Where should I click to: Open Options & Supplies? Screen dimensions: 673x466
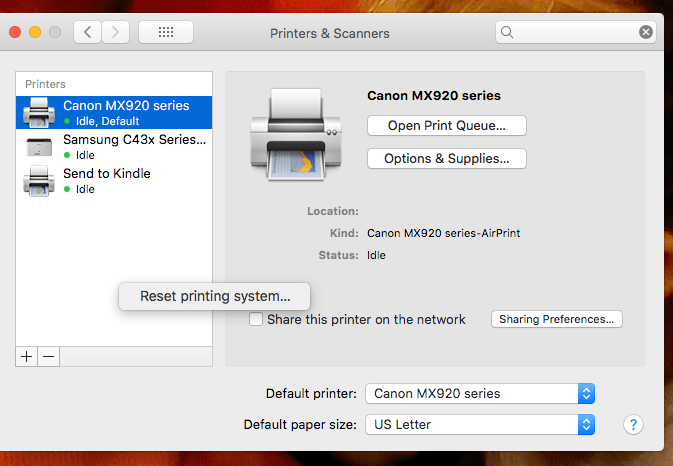coord(446,158)
